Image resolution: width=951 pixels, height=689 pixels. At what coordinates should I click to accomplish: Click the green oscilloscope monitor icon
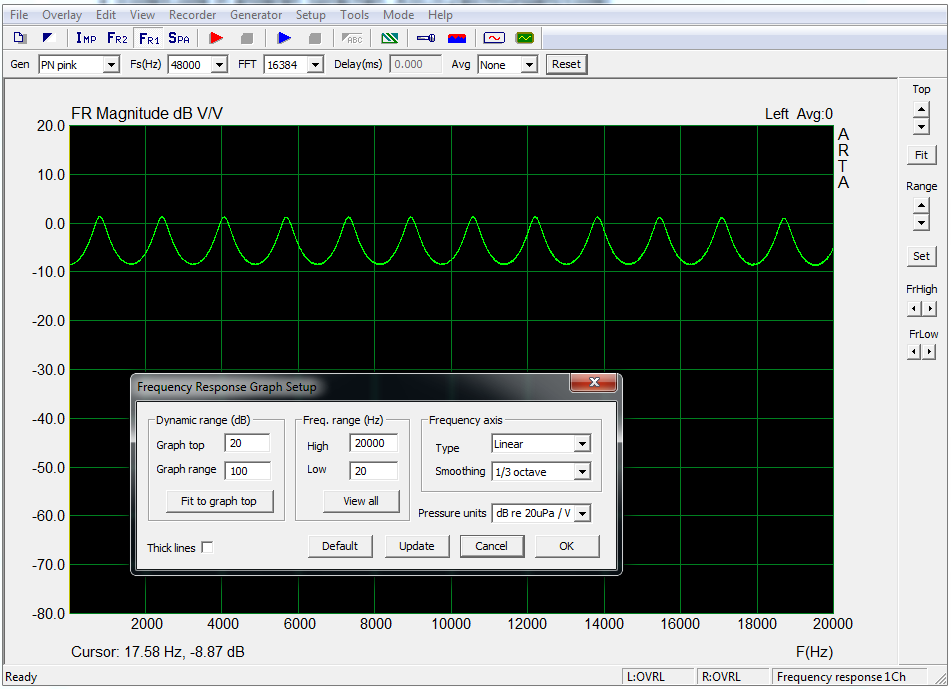pos(525,38)
